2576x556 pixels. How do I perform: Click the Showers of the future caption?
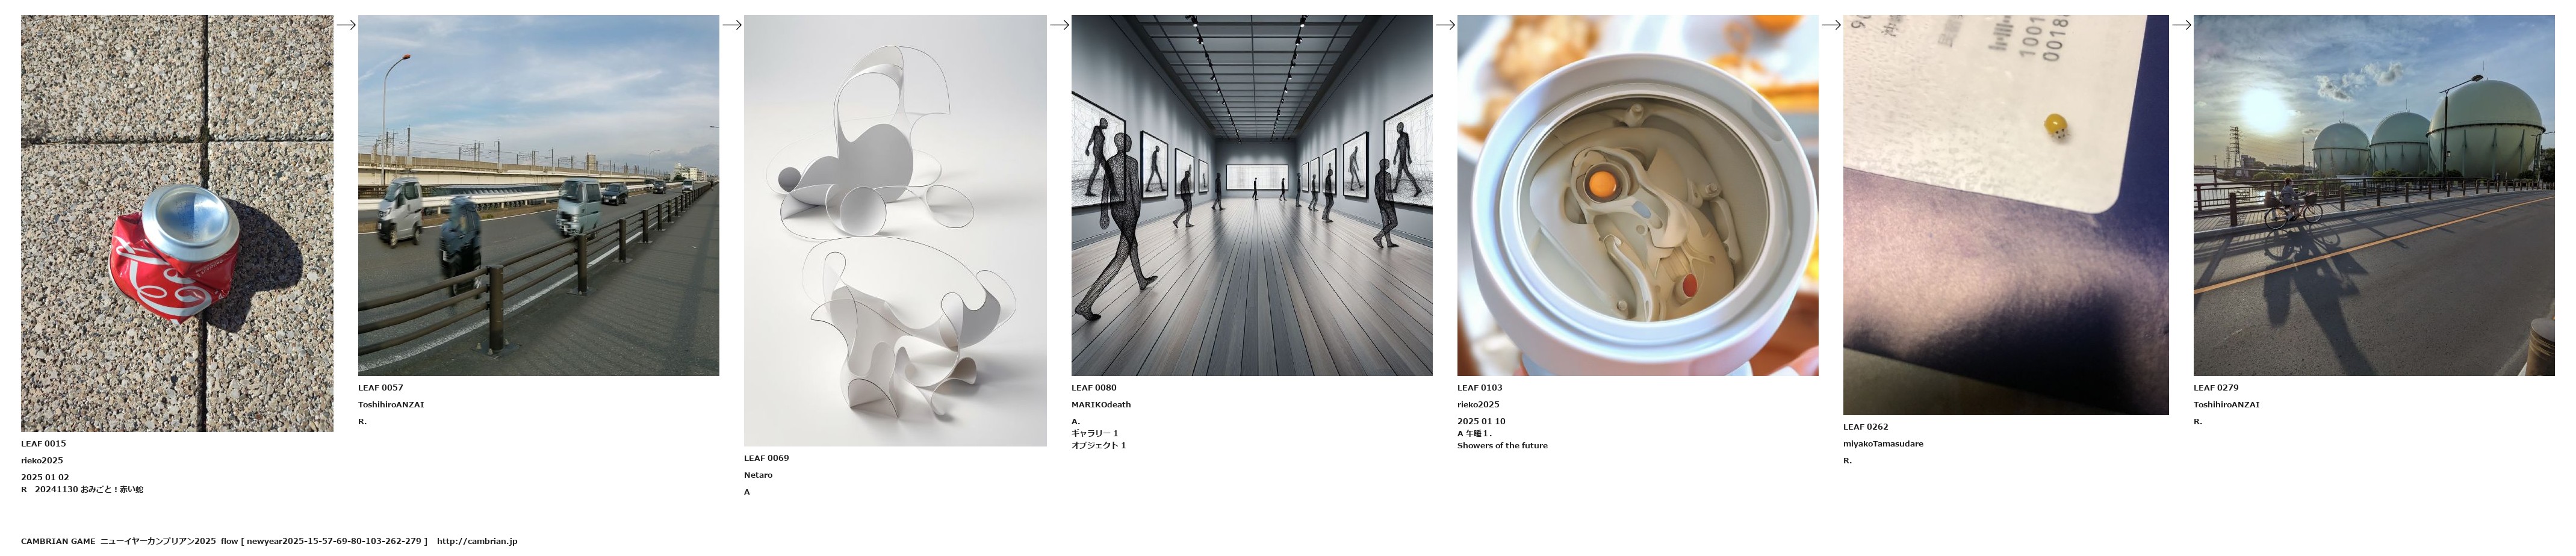point(1502,445)
